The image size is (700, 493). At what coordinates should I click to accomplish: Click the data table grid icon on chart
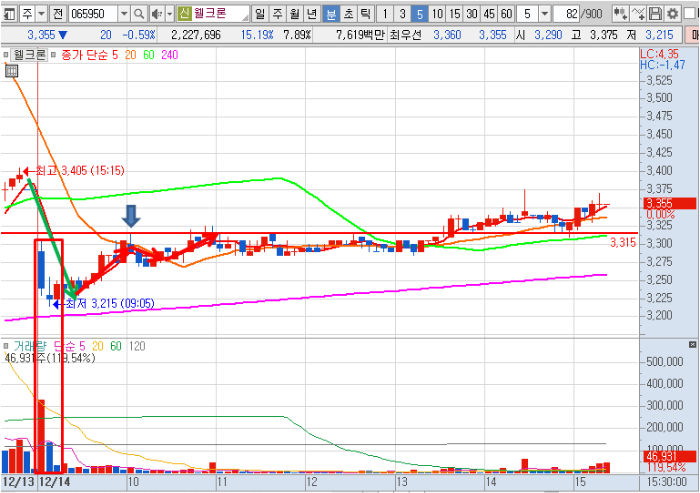(x=12, y=71)
